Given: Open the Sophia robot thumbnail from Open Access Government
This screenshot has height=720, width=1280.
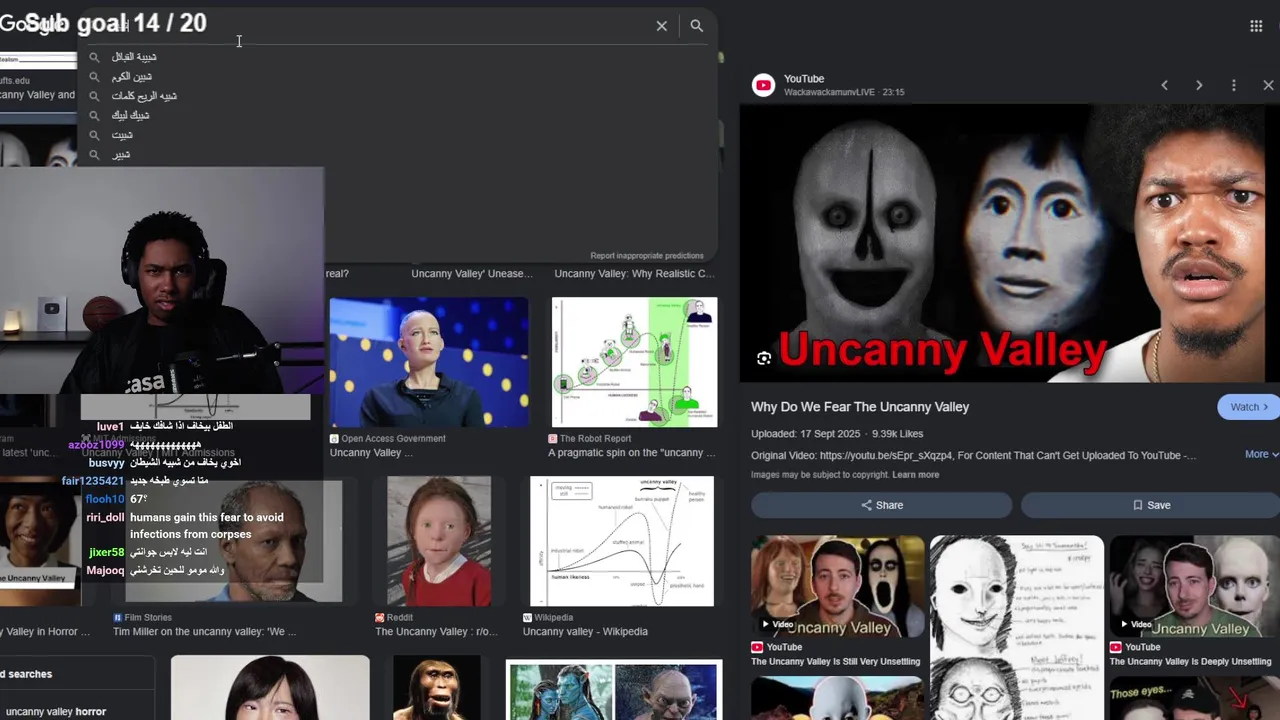Looking at the screenshot, I should coord(429,362).
